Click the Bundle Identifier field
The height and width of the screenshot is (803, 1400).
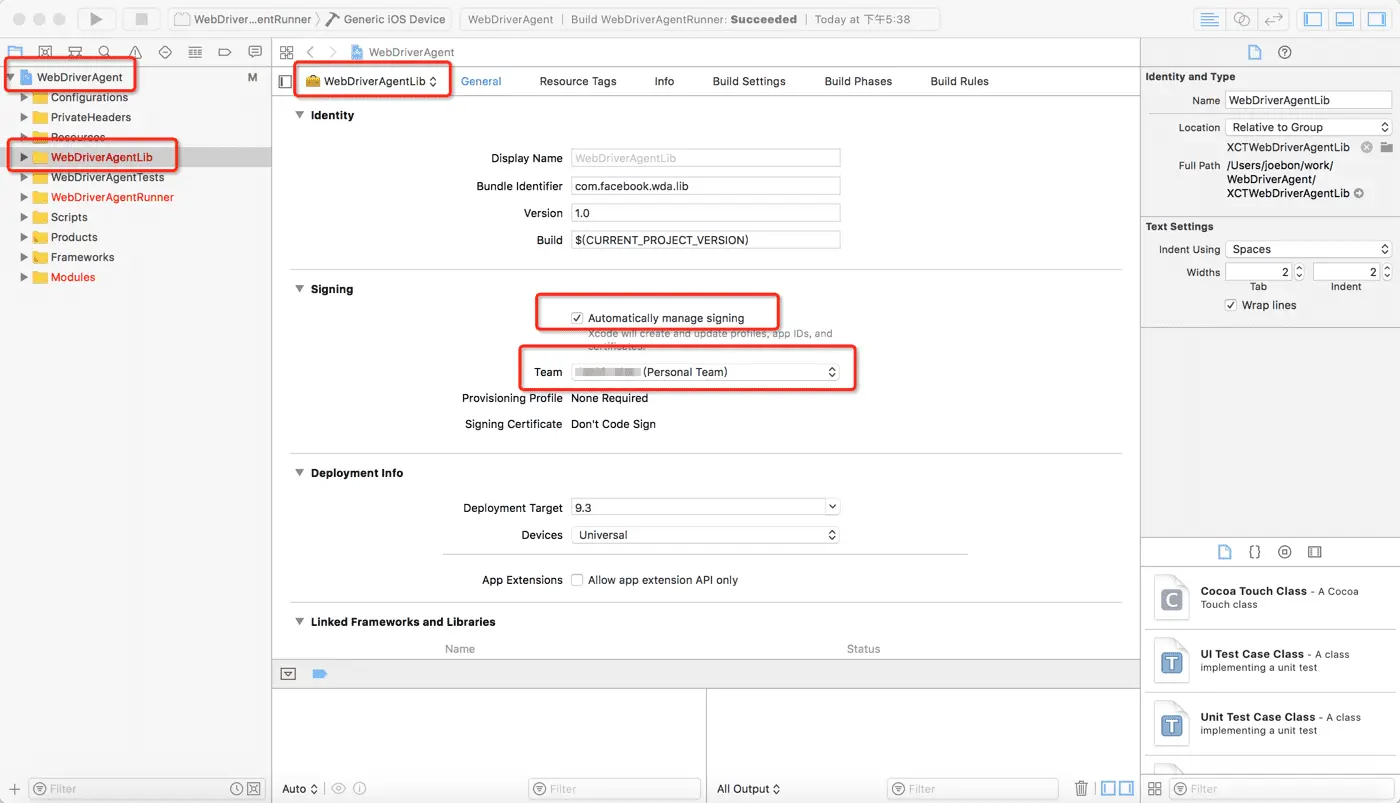click(705, 186)
